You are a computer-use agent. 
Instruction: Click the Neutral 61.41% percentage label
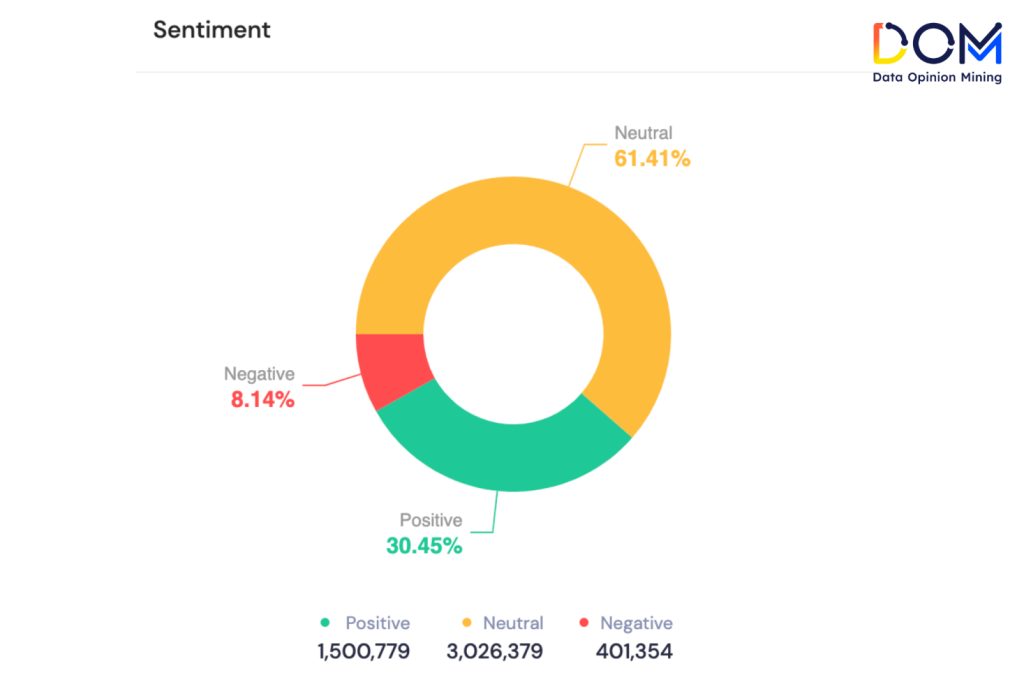(652, 158)
